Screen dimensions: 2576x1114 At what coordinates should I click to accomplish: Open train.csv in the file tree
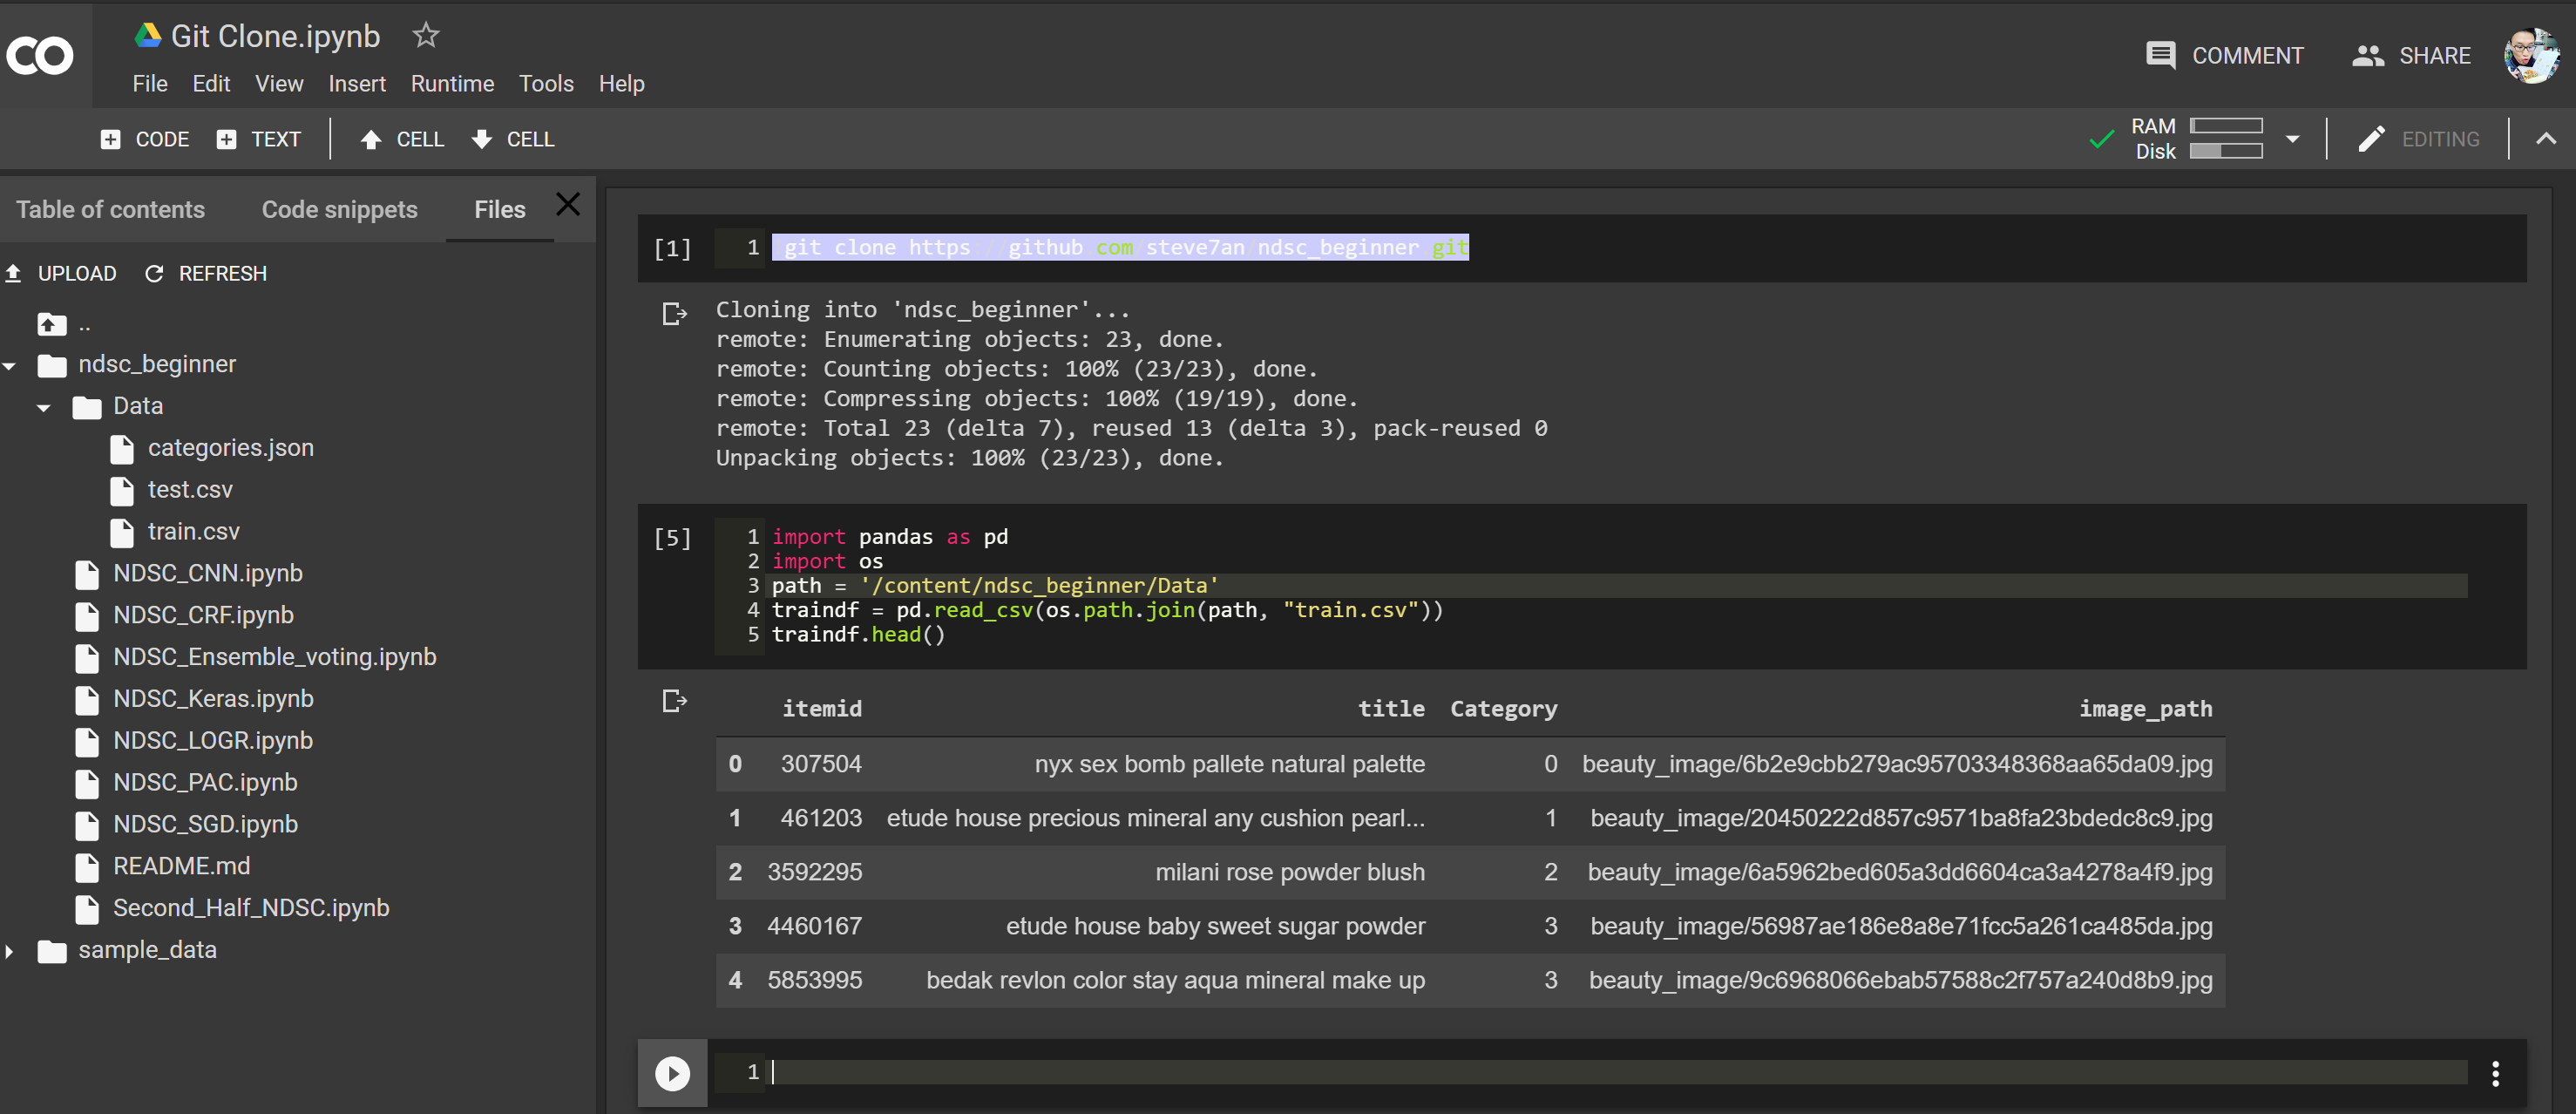194,531
